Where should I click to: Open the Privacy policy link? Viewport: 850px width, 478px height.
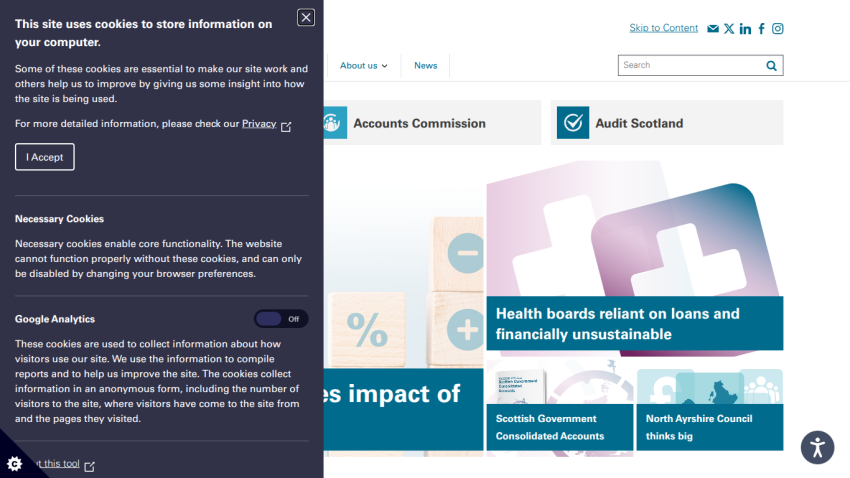pos(259,124)
